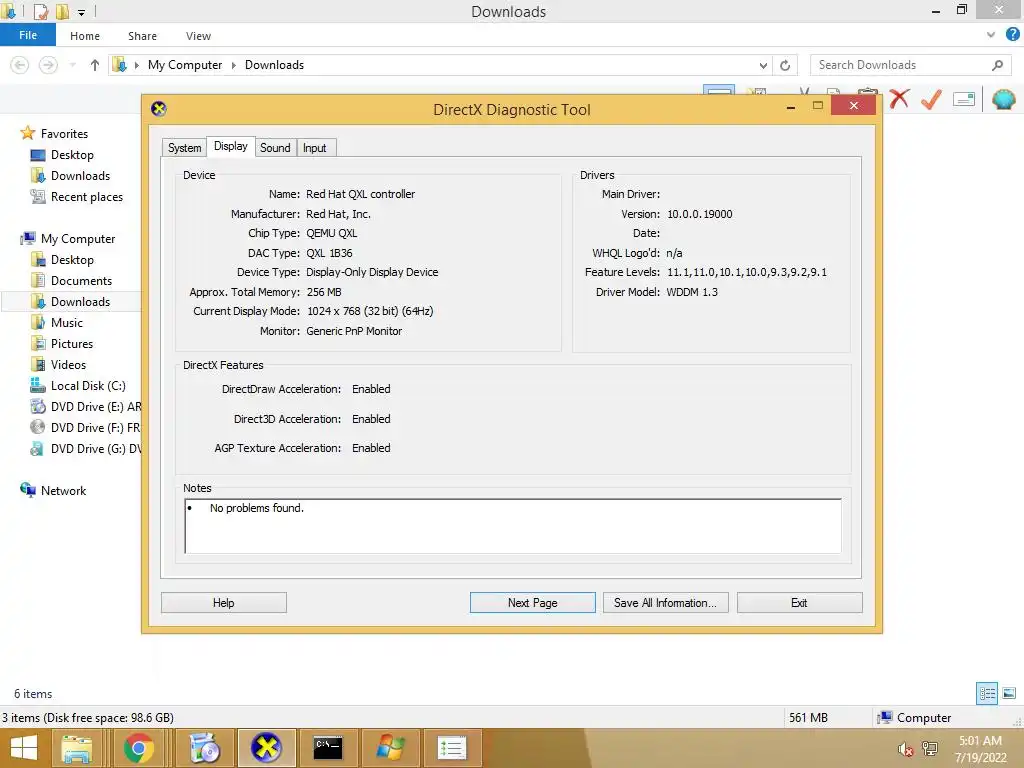
Task: Open the View ribbon tab
Action: point(198,36)
